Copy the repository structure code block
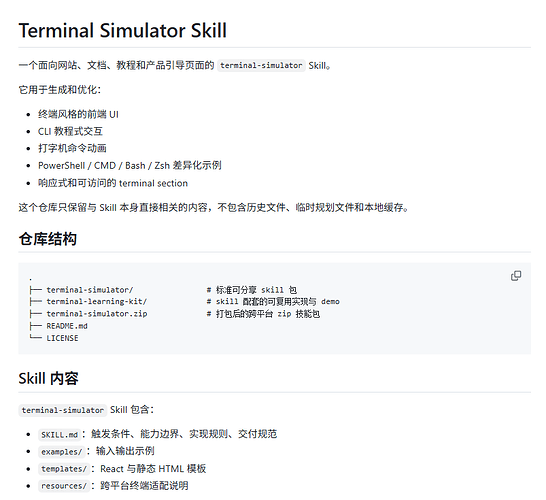This screenshot has height=500, width=546. pos(516,276)
